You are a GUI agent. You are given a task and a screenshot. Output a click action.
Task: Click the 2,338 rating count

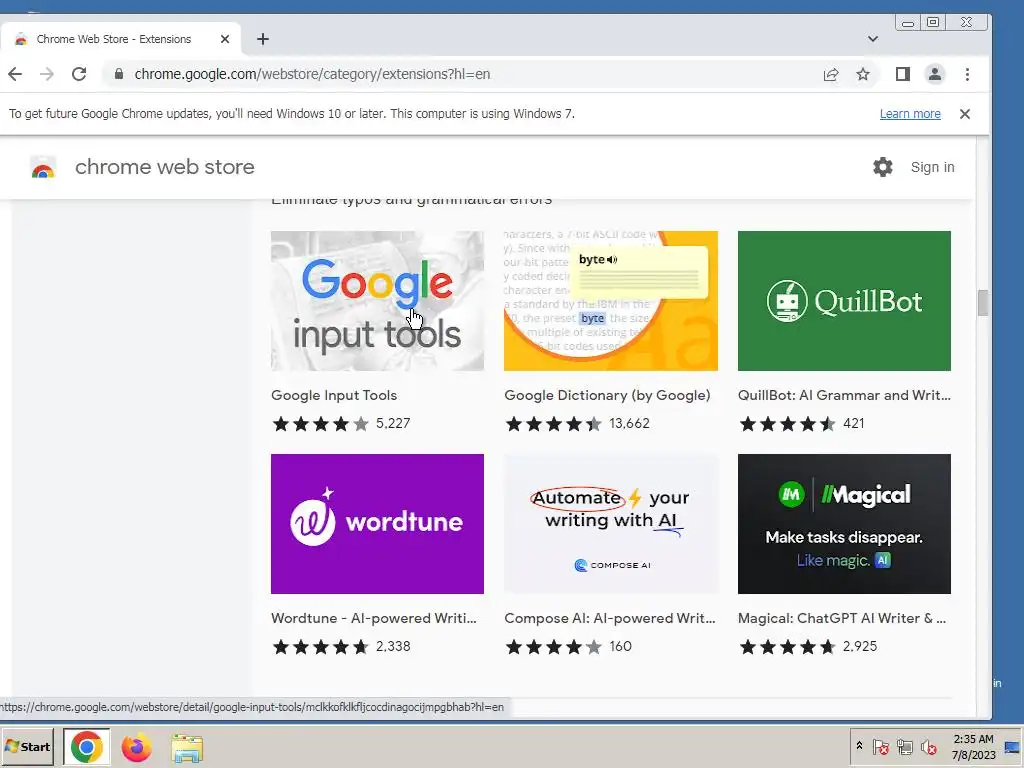[393, 647]
